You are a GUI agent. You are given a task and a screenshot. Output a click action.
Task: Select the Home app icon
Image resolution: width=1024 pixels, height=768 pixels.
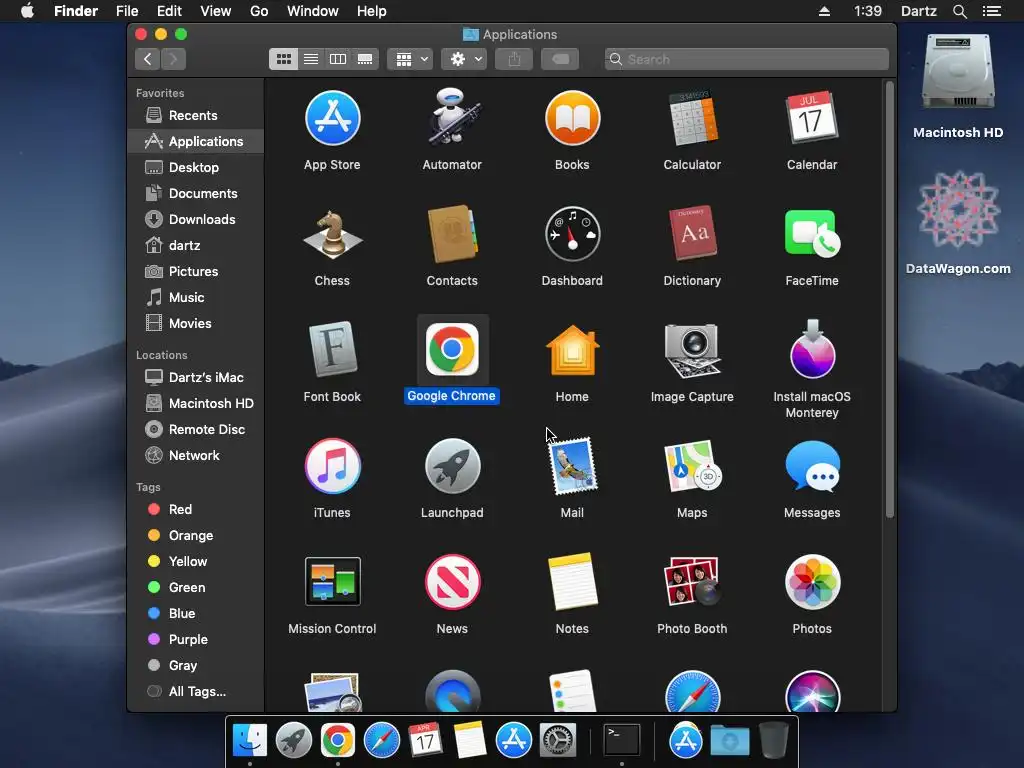572,350
